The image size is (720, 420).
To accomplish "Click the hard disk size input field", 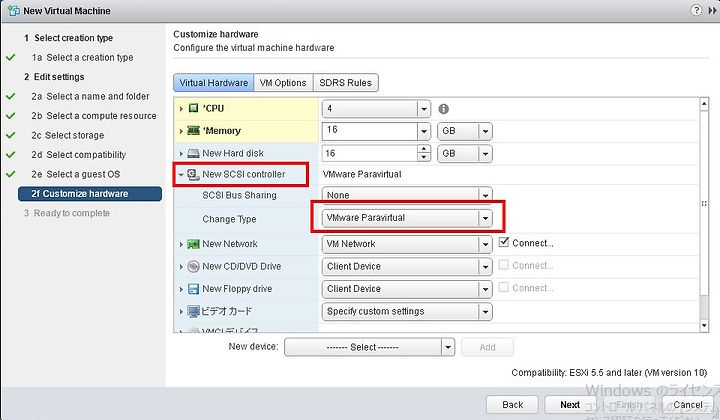I will [x=370, y=154].
